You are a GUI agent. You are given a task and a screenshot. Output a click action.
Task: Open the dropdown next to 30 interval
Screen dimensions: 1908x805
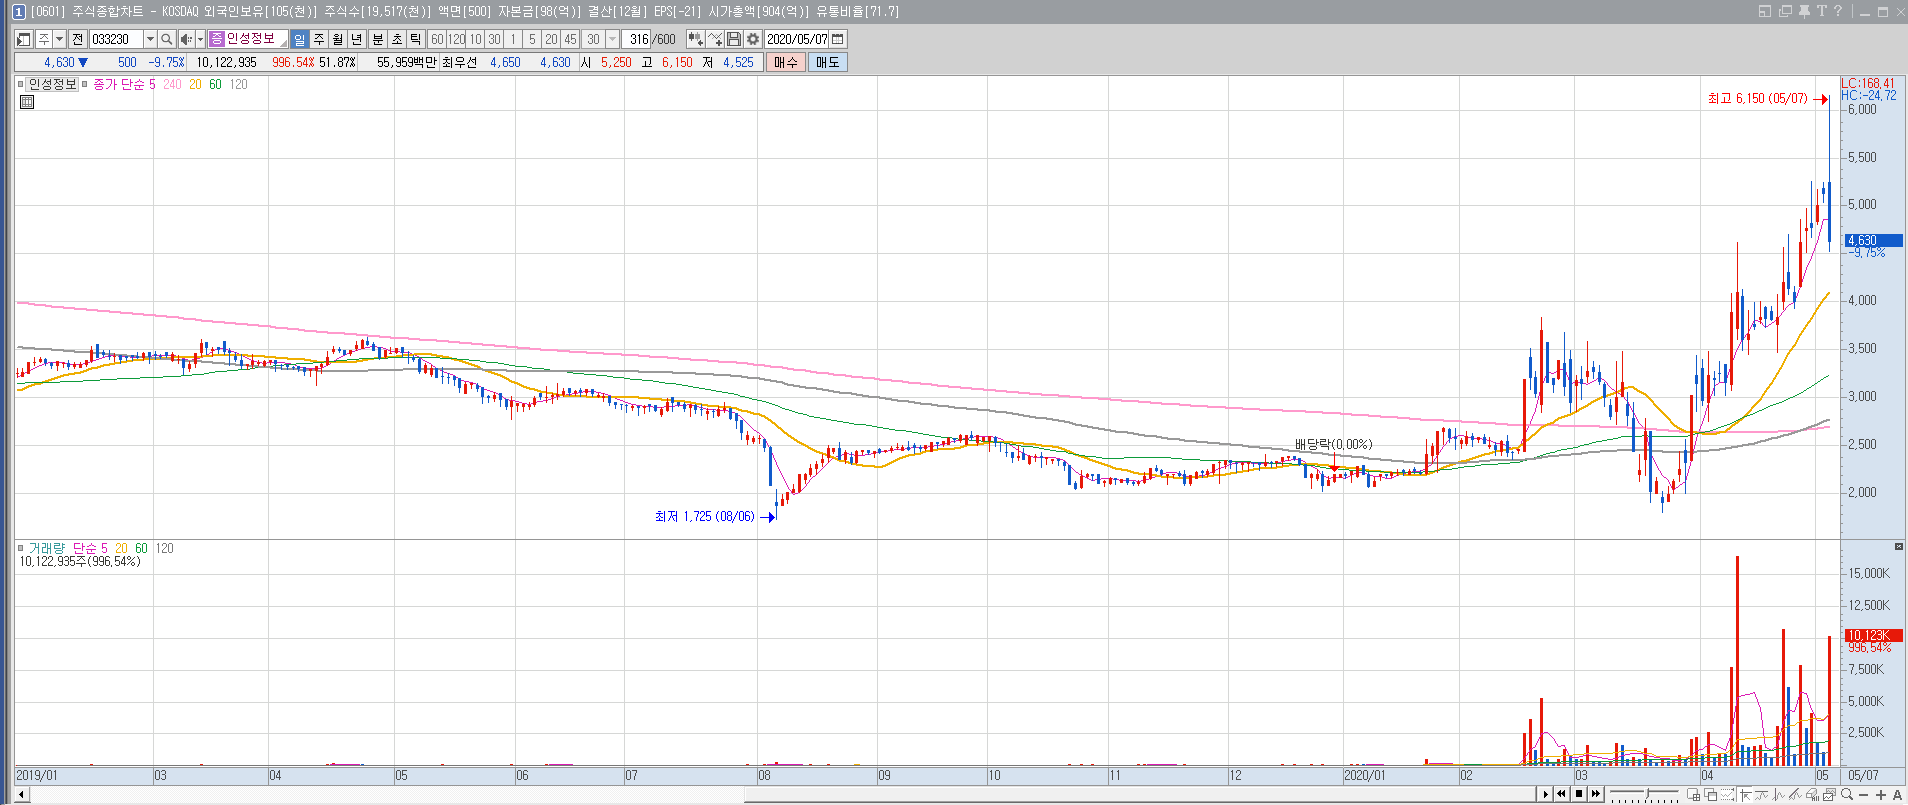[612, 39]
